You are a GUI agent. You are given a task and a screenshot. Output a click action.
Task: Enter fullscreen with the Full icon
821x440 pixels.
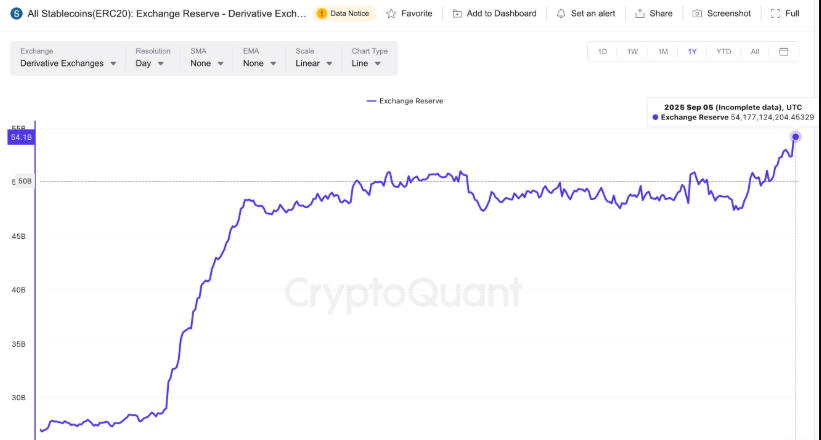pyautogui.click(x=776, y=14)
